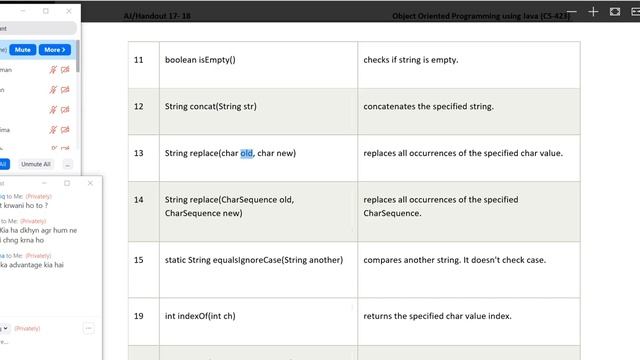Click muted mic icon in second participant row
Viewport: 640px width, 360px height.
point(53,90)
